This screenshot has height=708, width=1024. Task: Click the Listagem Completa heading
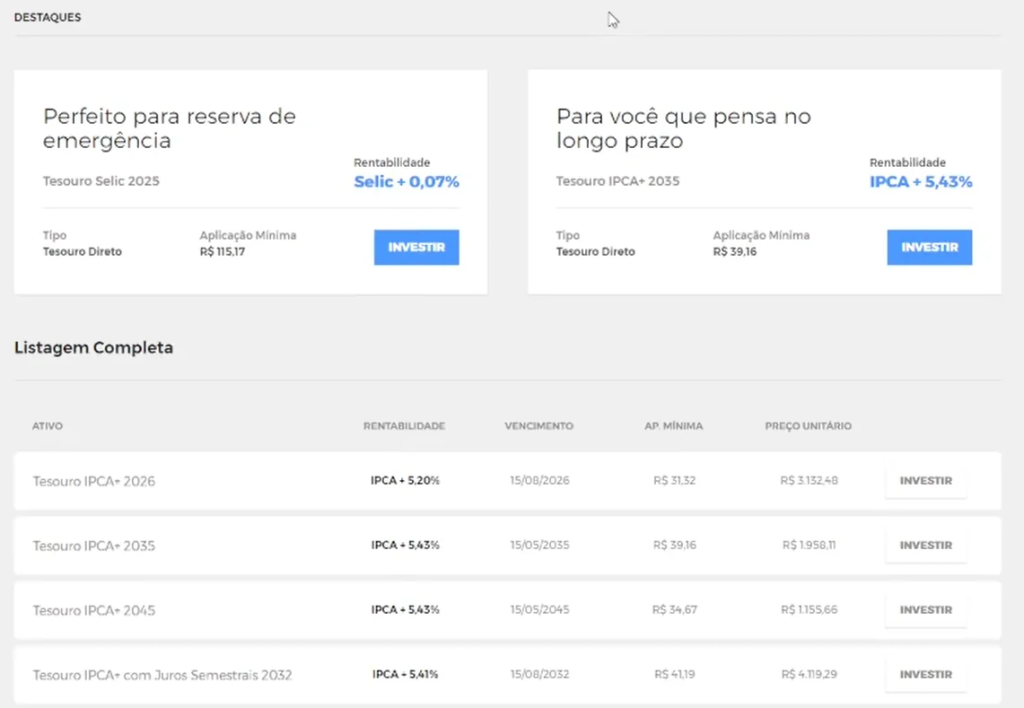coord(94,347)
